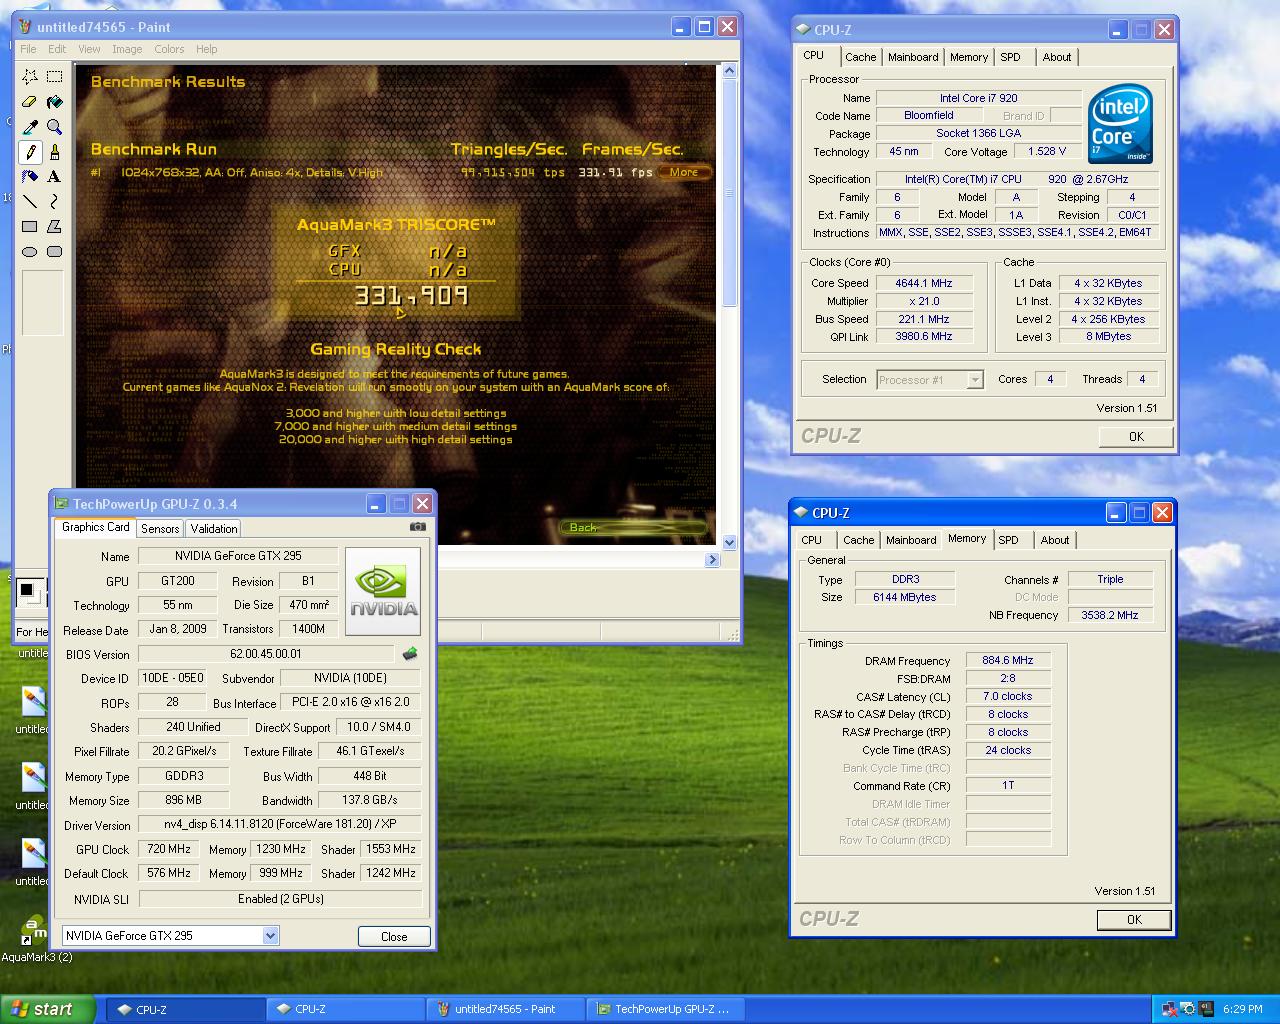Open the CPU tab in bottom CPU-Z window
Image resolution: width=1280 pixels, height=1024 pixels.
pos(812,540)
